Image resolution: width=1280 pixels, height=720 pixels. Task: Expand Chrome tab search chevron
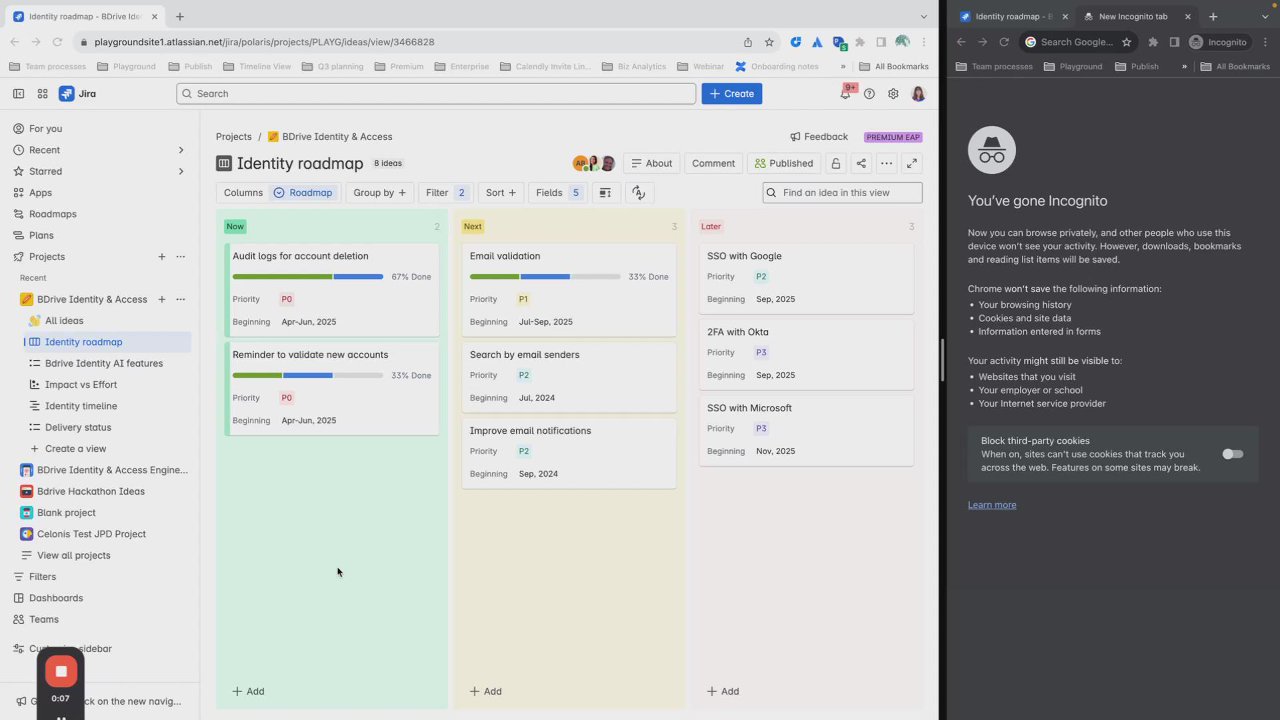[923, 16]
